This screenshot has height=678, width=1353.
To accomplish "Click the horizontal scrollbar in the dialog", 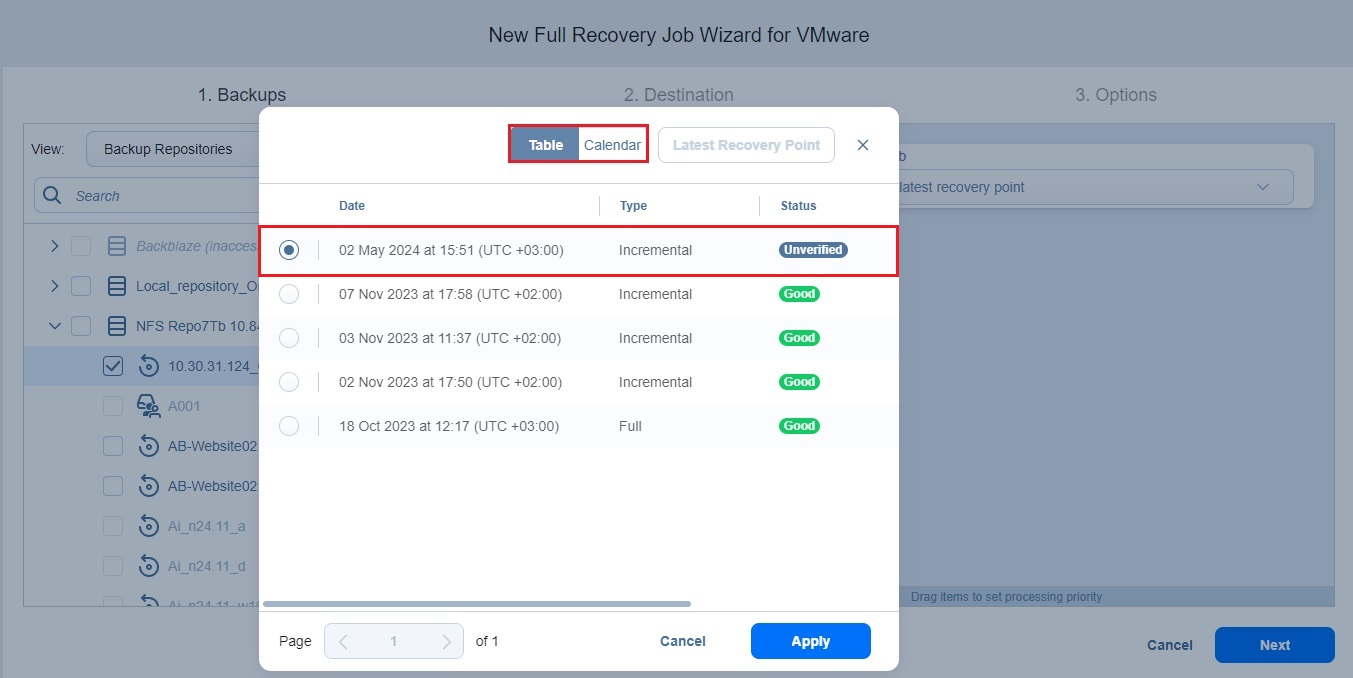I will coord(477,604).
